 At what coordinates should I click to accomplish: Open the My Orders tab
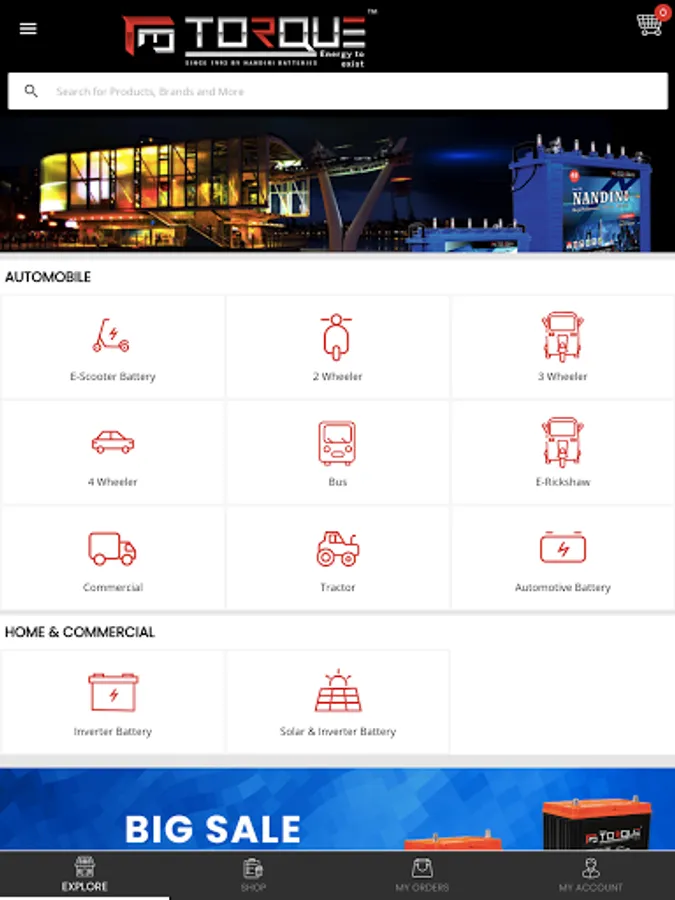422,875
